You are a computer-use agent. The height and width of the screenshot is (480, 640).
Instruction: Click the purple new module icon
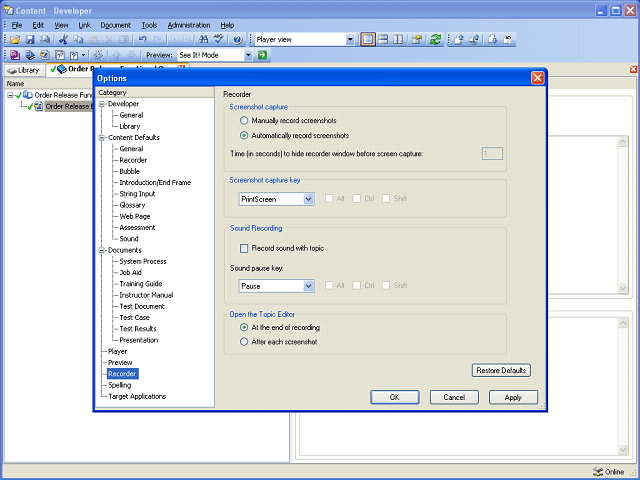(15, 55)
